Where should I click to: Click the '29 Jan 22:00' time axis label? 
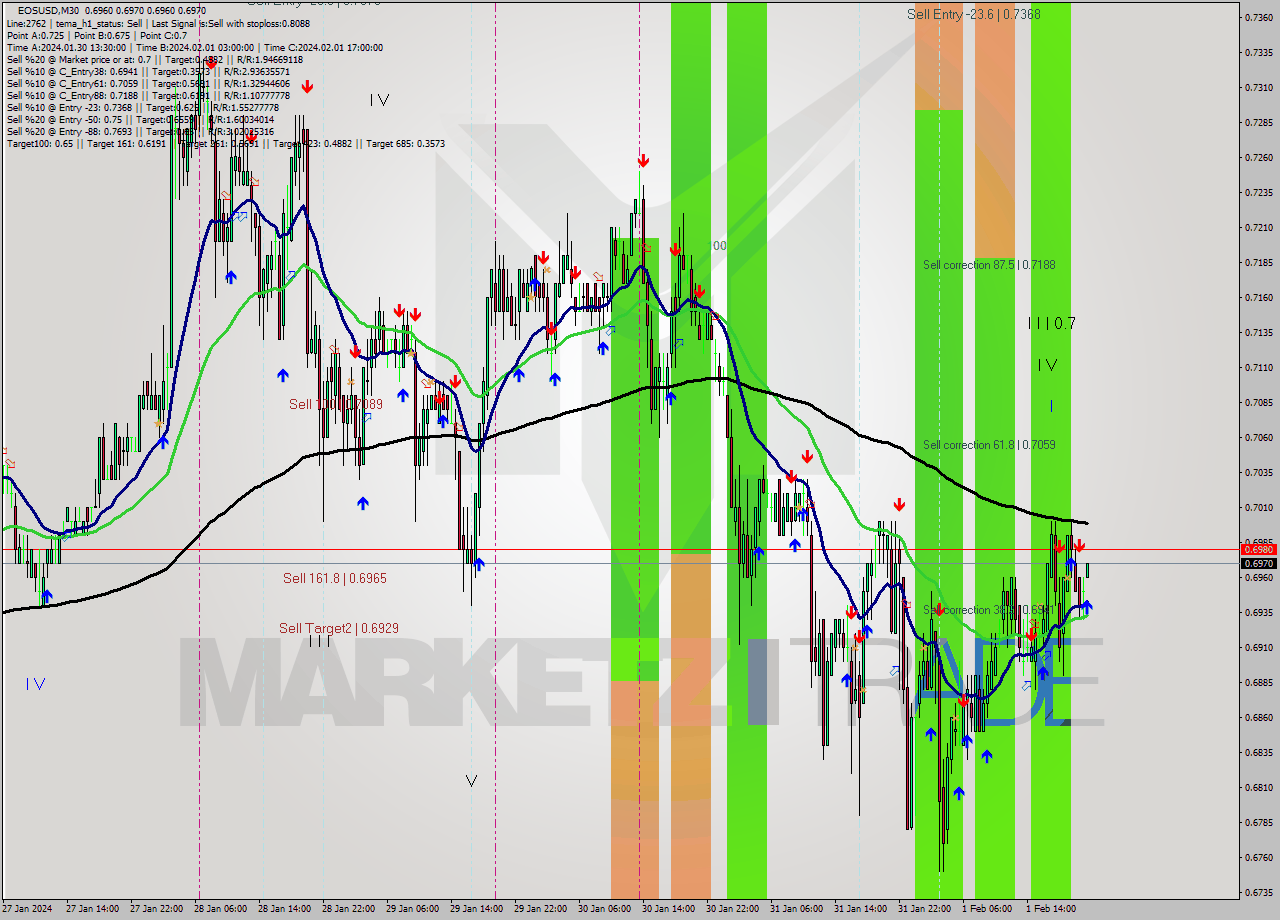tap(540, 909)
